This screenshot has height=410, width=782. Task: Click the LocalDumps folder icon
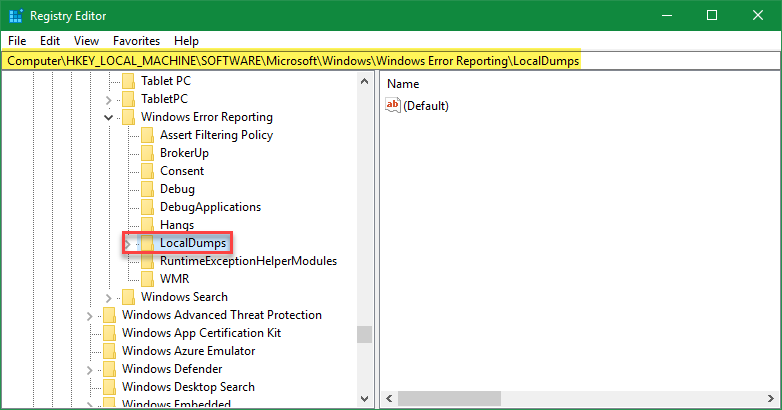pos(148,243)
